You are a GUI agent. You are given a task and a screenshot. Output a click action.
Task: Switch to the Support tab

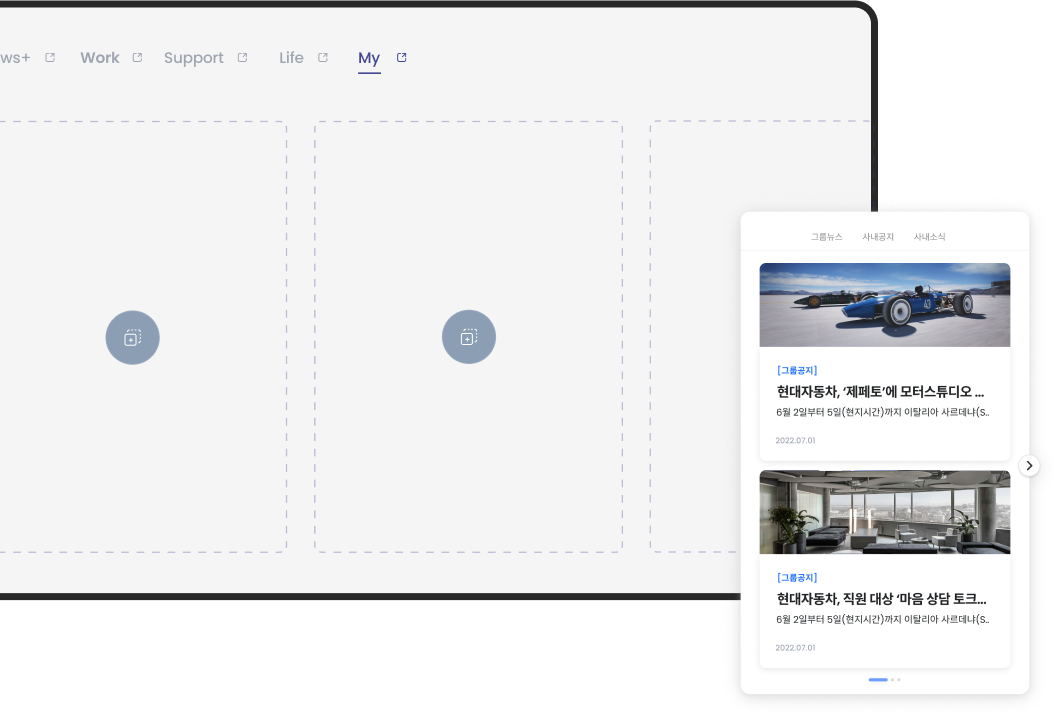193,58
